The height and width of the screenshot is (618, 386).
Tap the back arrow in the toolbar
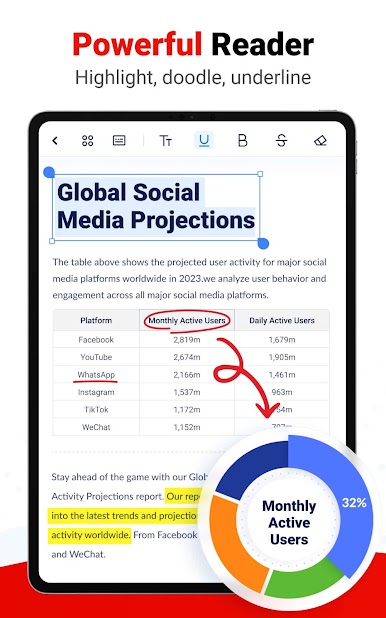point(55,140)
